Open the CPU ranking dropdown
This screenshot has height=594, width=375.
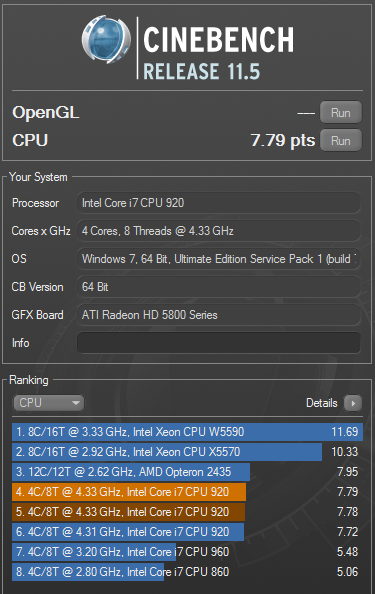point(48,403)
